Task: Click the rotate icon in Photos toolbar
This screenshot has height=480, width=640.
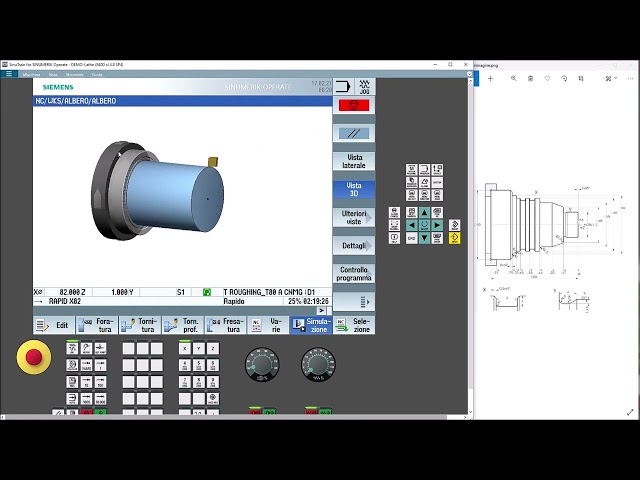Action: 564,78
